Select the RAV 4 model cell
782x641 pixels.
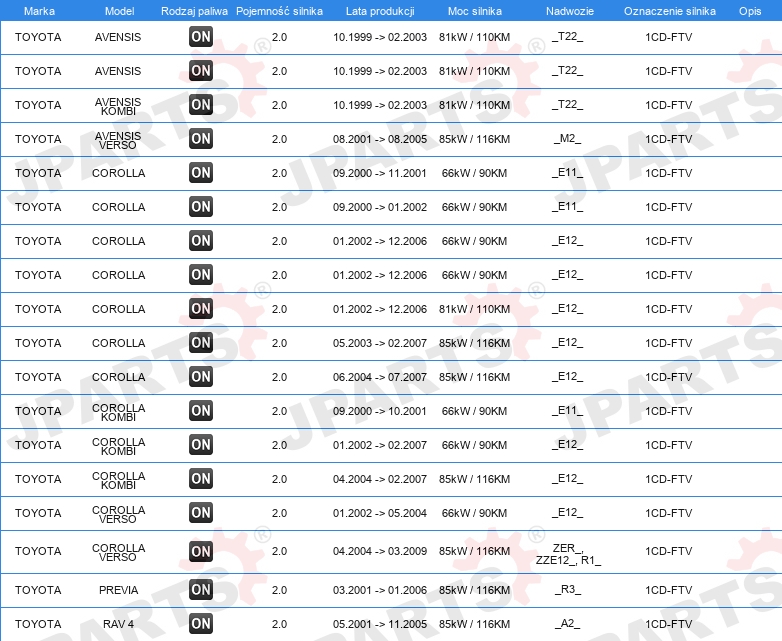tap(118, 624)
